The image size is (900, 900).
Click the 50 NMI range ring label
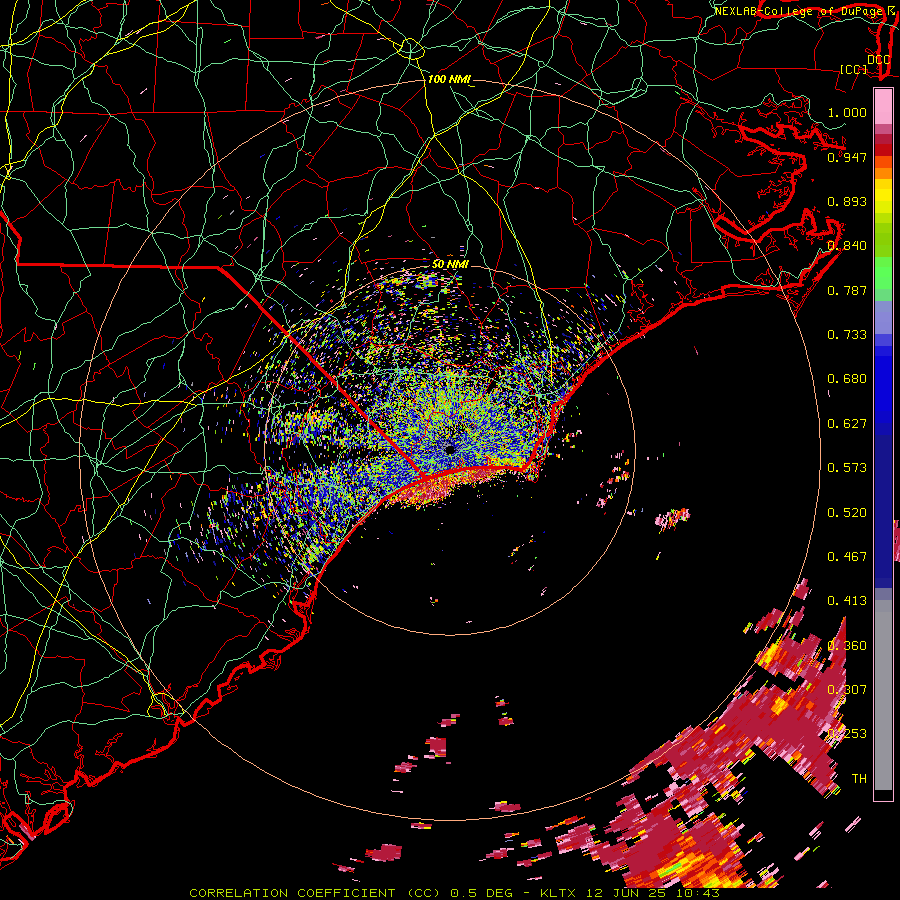[450, 264]
